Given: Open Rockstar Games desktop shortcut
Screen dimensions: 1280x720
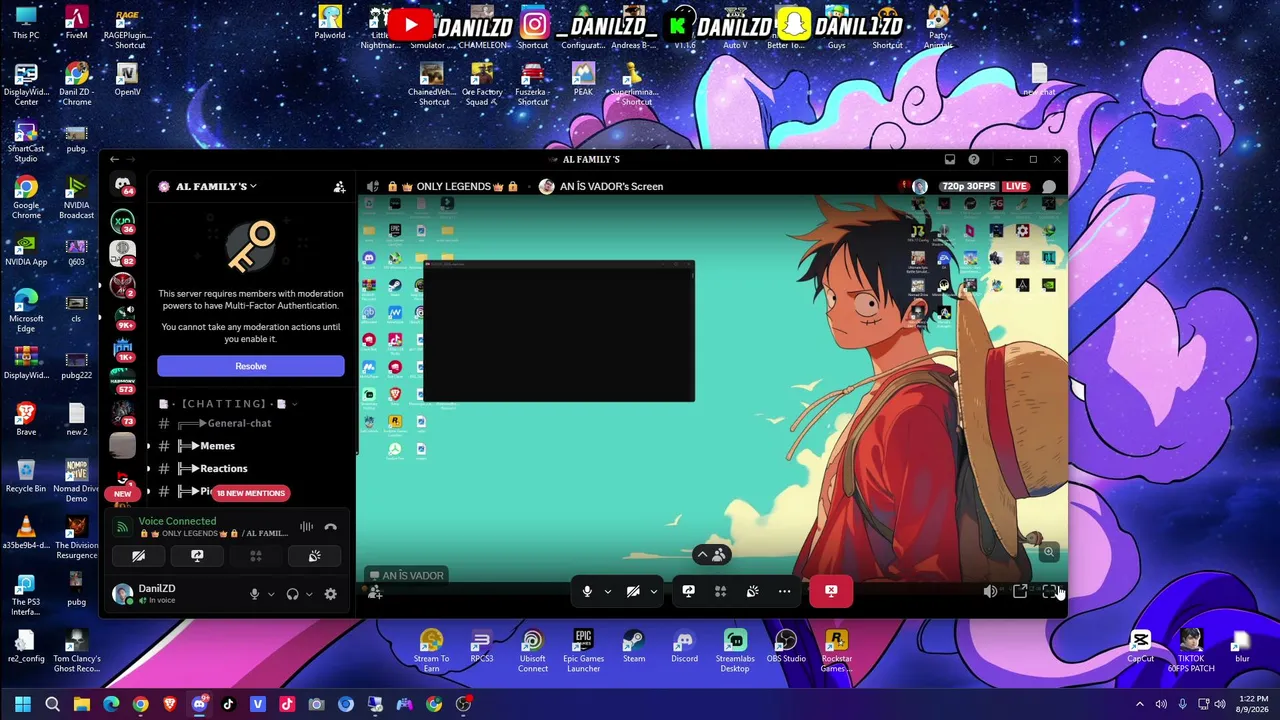Looking at the screenshot, I should (x=836, y=650).
